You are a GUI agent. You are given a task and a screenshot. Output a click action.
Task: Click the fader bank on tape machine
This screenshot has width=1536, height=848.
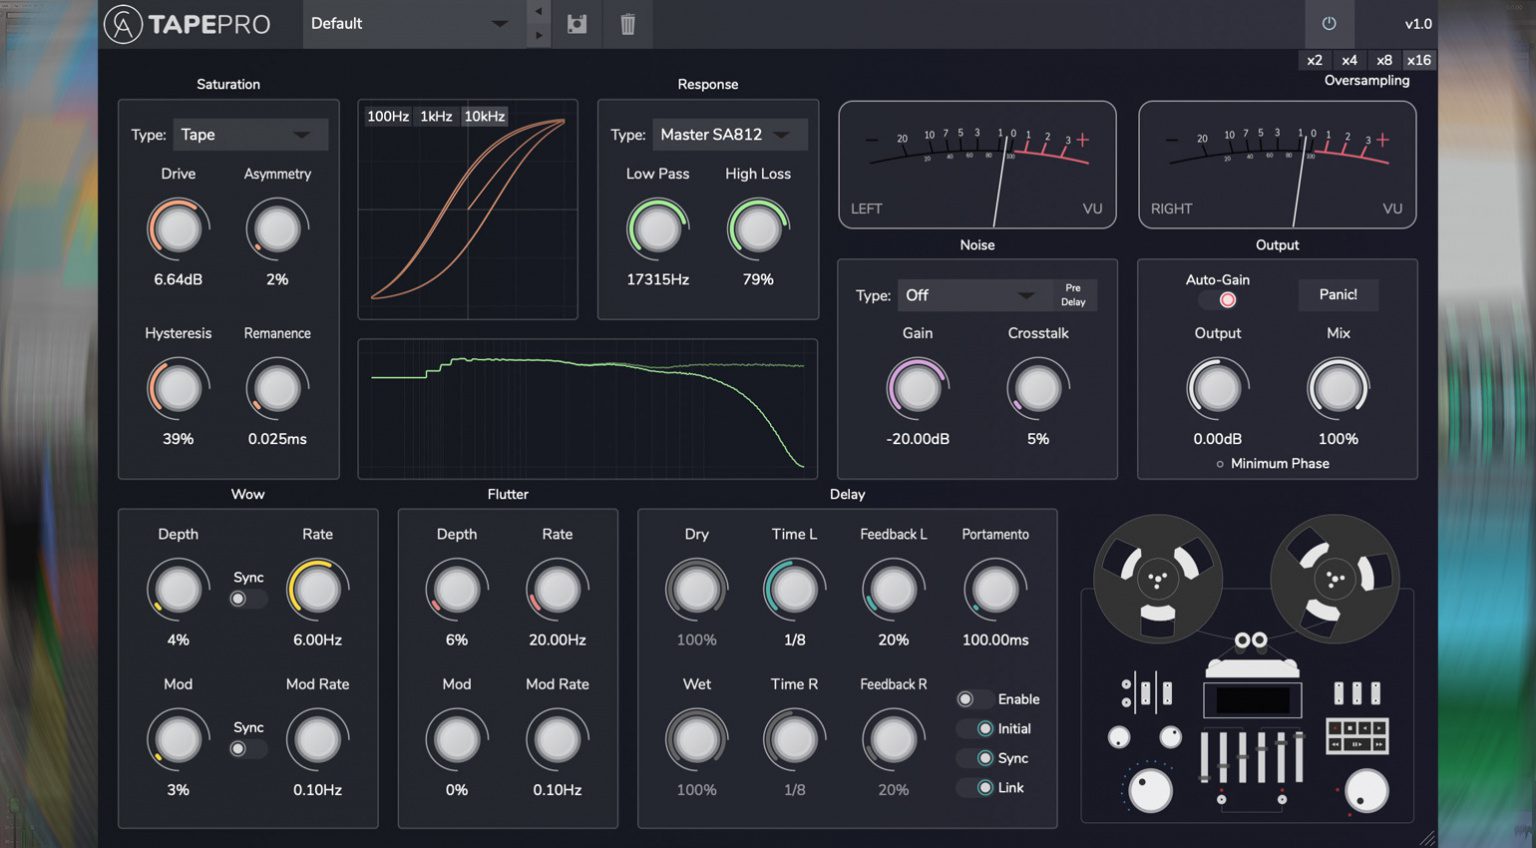coord(1251,758)
